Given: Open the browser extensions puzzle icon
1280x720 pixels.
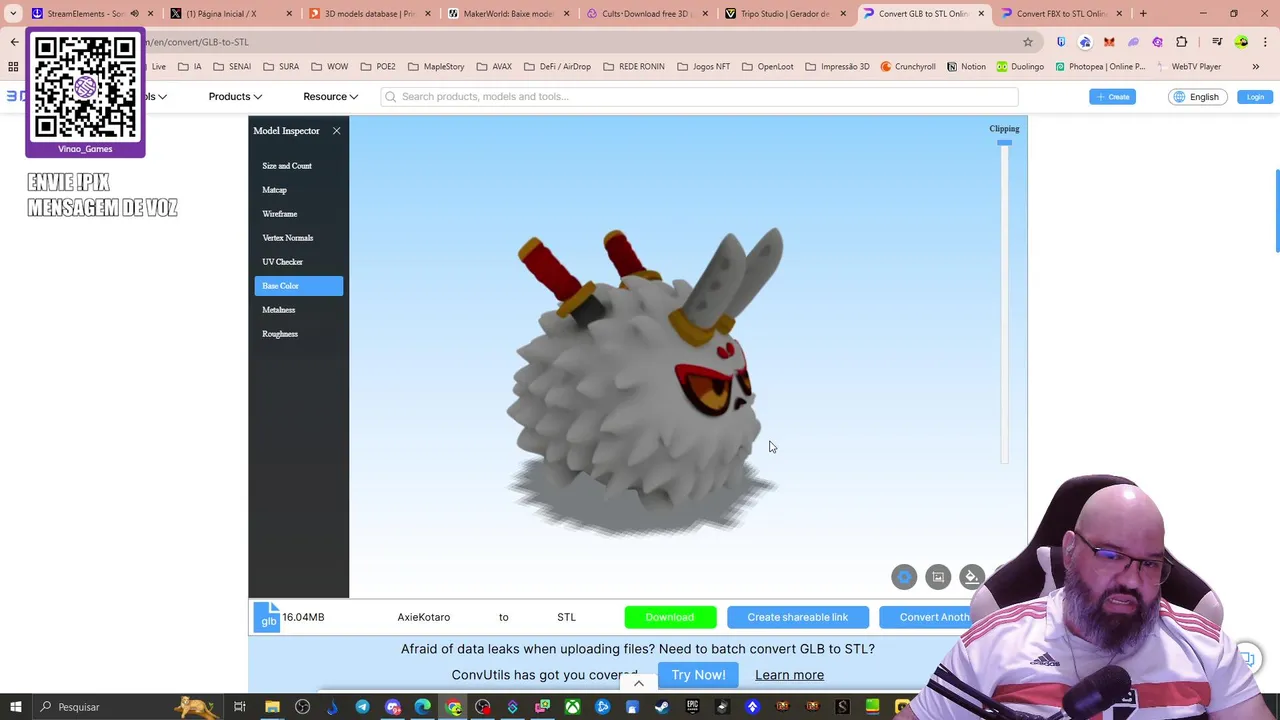Looking at the screenshot, I should [1182, 42].
